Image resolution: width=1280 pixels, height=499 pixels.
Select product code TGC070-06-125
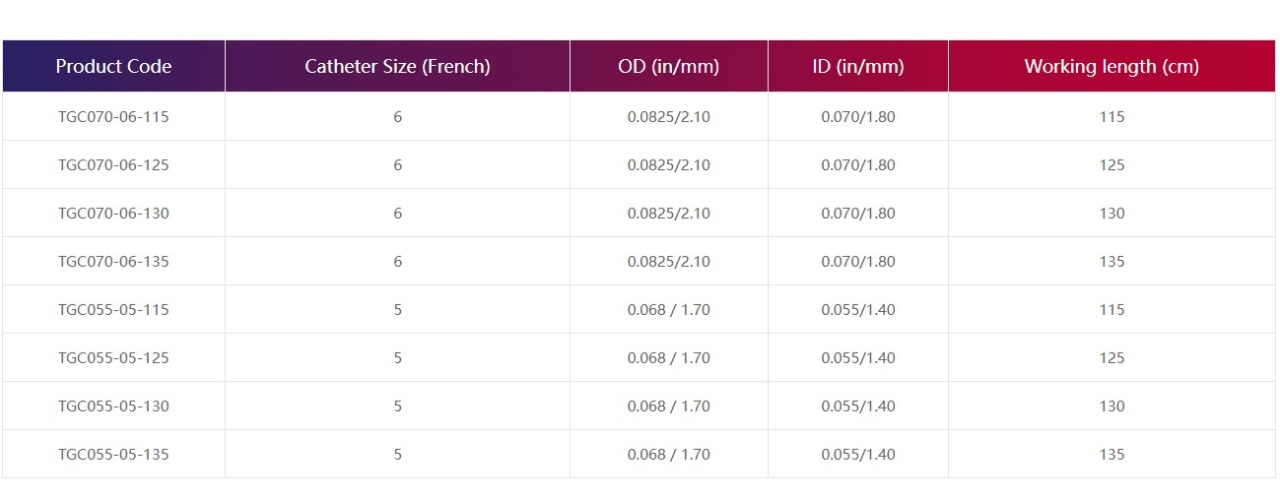pos(113,165)
